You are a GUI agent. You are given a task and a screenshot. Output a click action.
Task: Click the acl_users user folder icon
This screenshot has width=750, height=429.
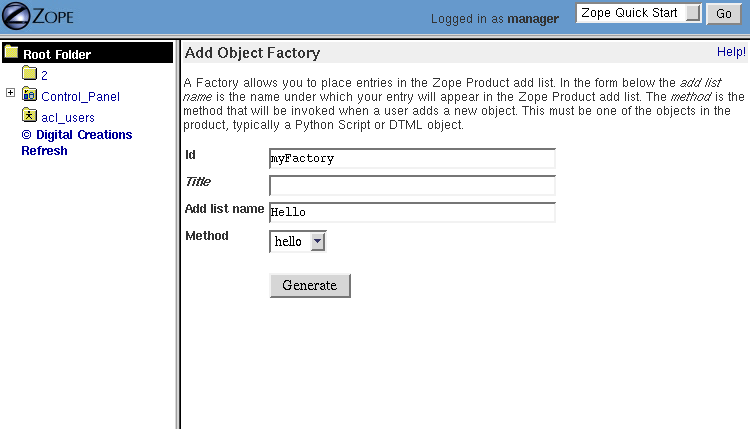29,116
